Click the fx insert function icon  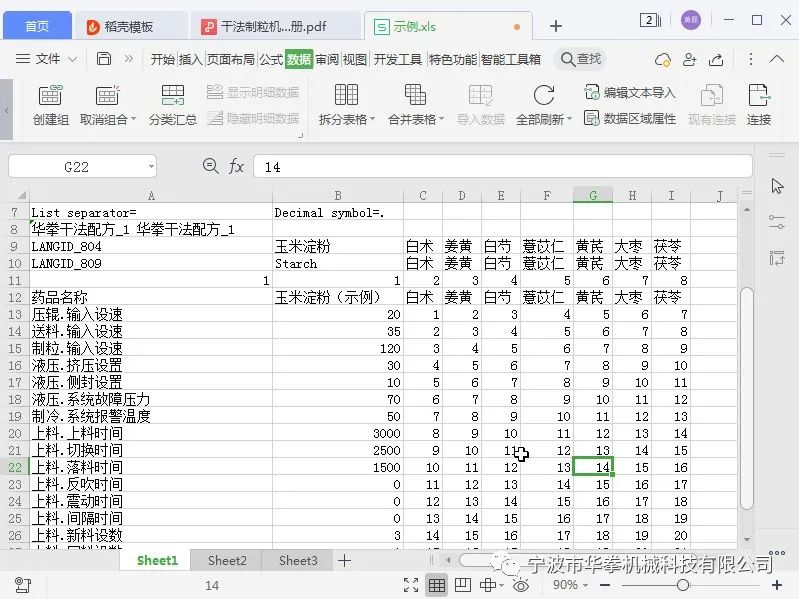click(x=236, y=167)
